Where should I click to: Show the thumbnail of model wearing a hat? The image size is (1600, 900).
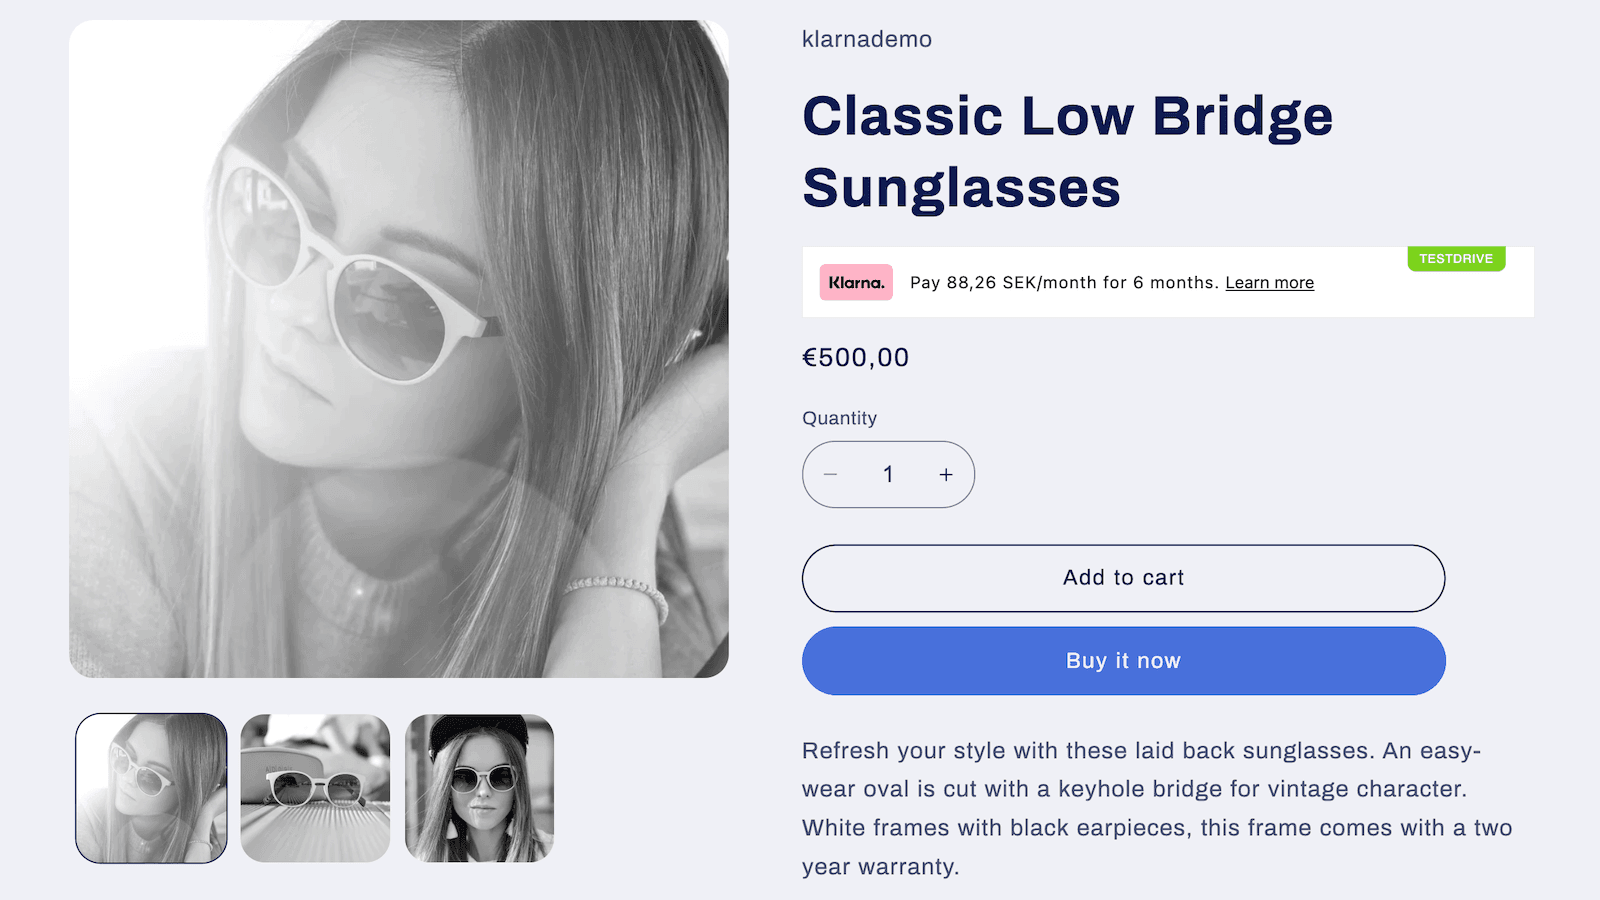479,787
